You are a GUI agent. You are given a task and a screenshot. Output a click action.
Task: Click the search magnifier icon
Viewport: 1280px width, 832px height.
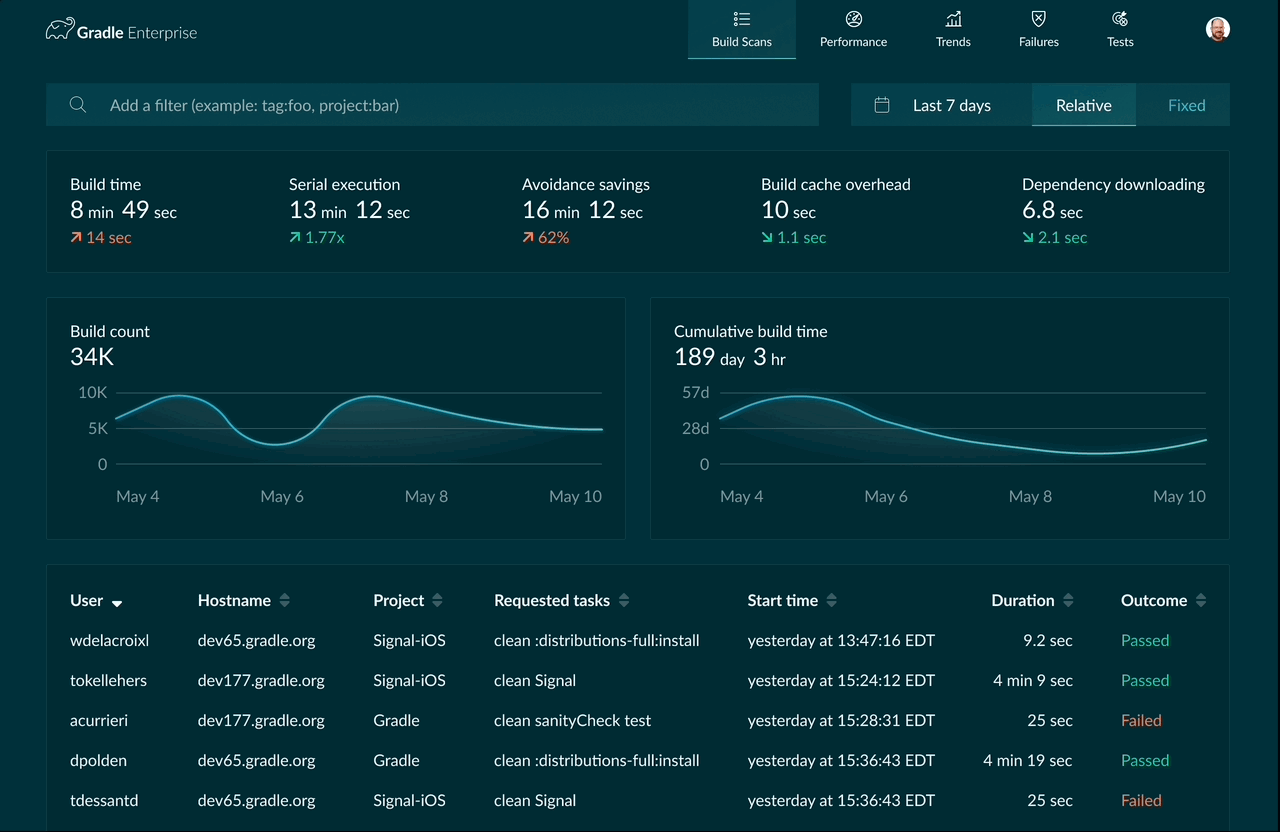tap(78, 104)
